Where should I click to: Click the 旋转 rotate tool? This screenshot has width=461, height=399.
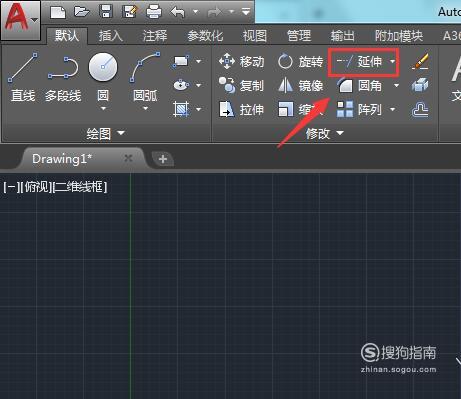300,62
